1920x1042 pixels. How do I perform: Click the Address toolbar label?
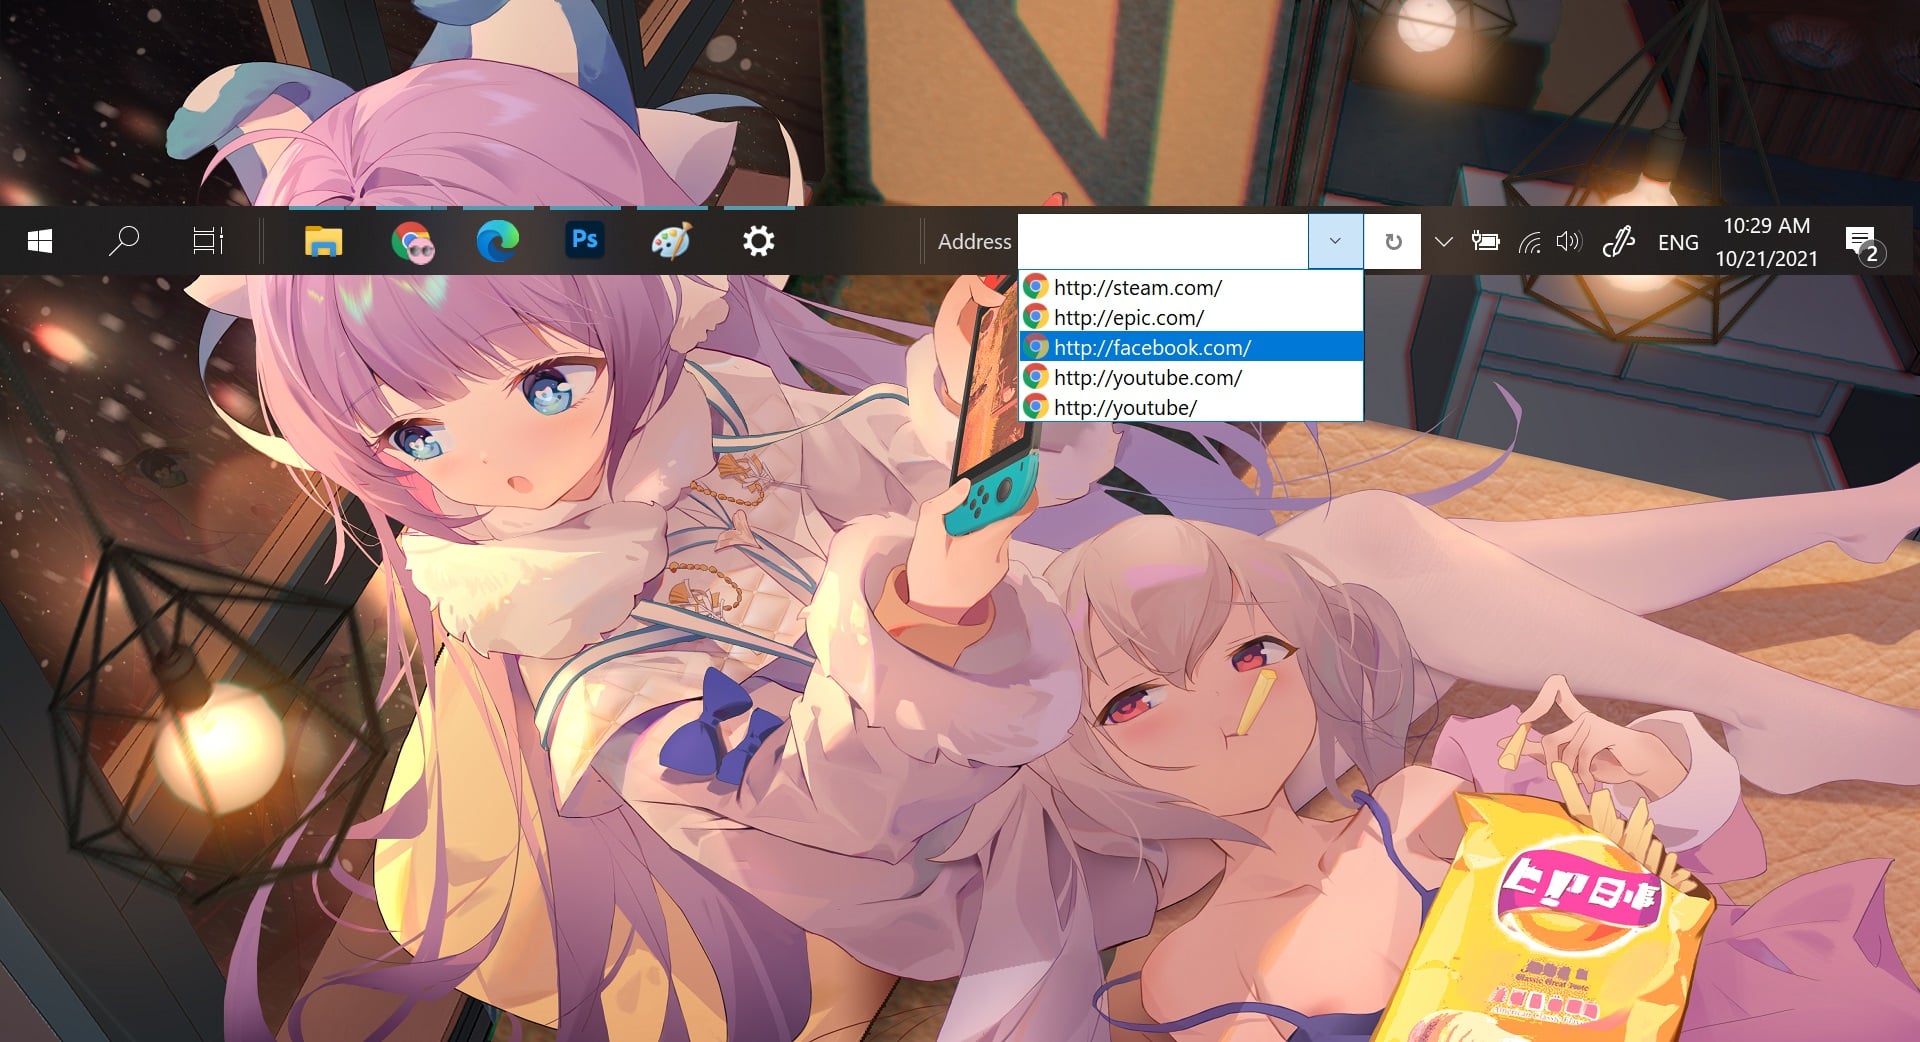tap(974, 241)
